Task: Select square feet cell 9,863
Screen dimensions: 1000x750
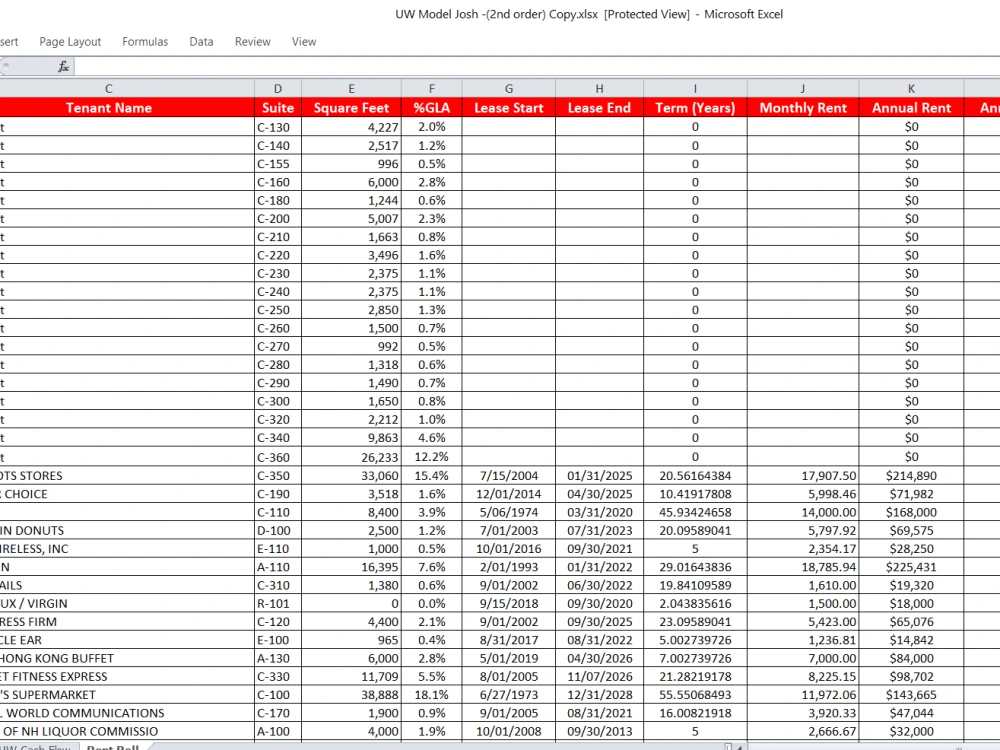Action: (351, 438)
